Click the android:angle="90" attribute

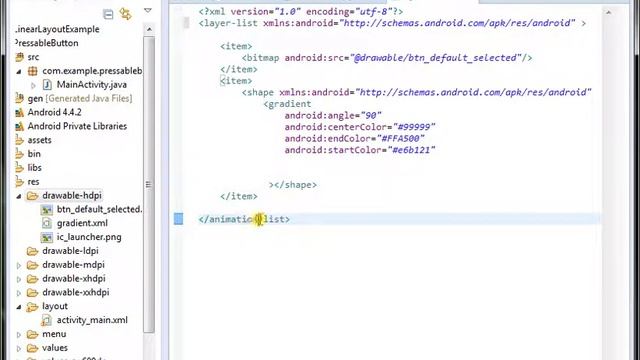tap(333, 116)
